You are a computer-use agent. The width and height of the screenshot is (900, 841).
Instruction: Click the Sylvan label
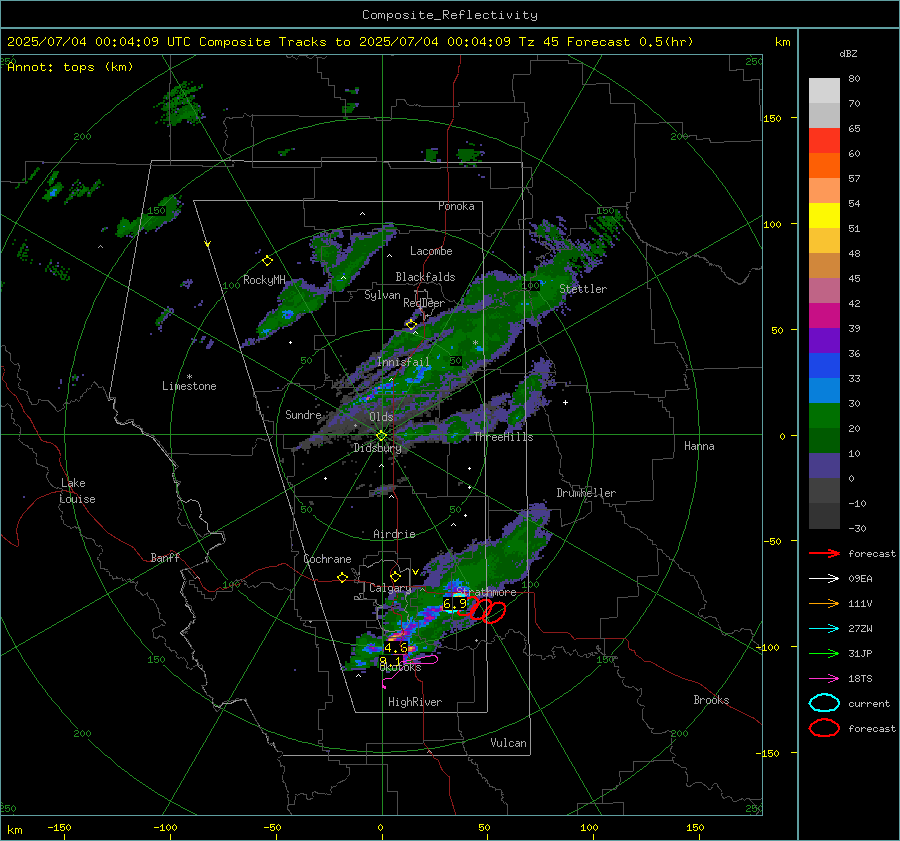pos(382,295)
